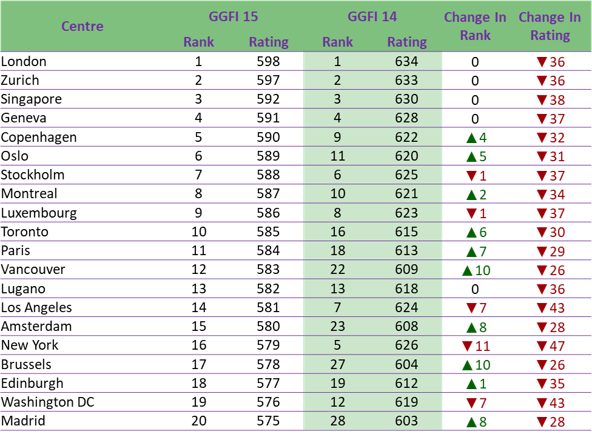The width and height of the screenshot is (592, 440).
Task: Click Madrid's GGFI 15 rating 575
Action: pyautogui.click(x=268, y=421)
